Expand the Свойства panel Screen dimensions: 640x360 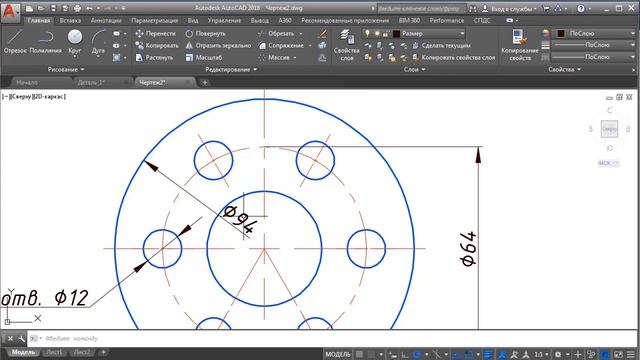[x=564, y=70]
